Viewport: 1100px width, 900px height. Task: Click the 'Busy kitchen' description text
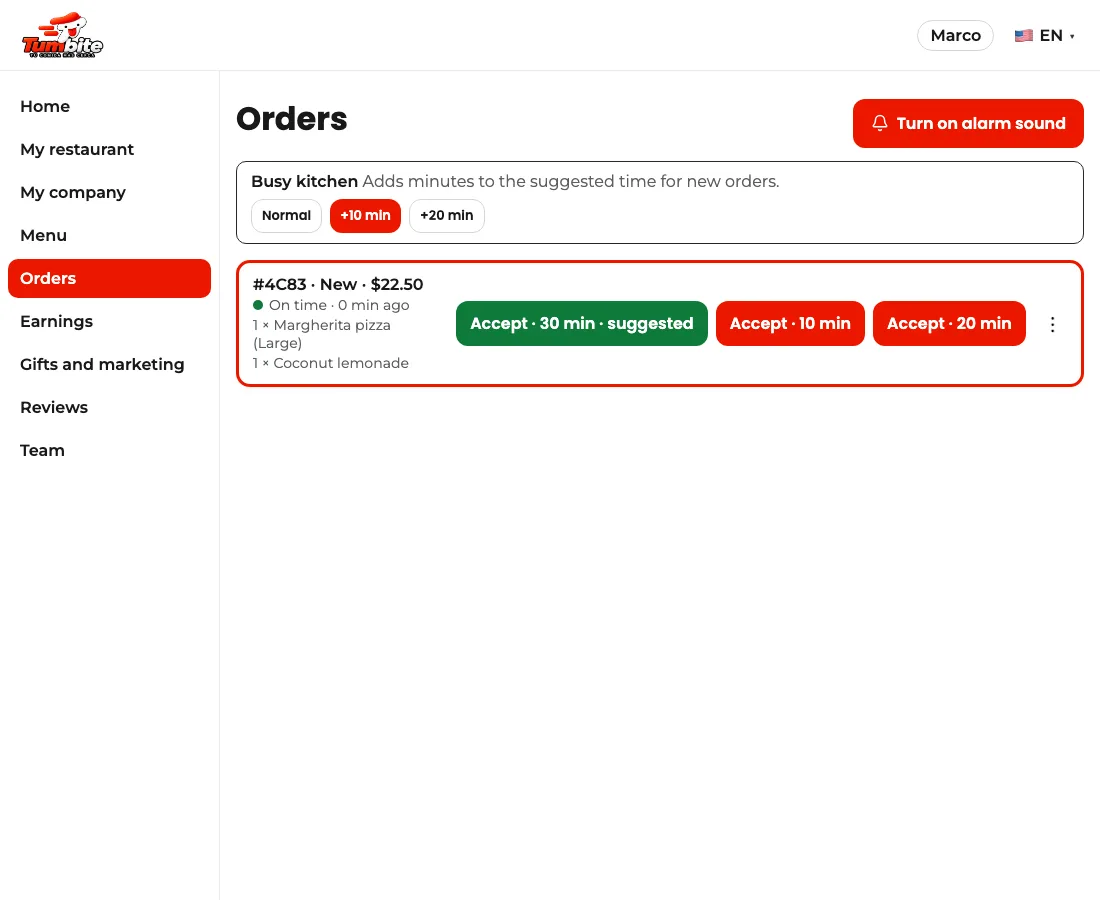515,182
